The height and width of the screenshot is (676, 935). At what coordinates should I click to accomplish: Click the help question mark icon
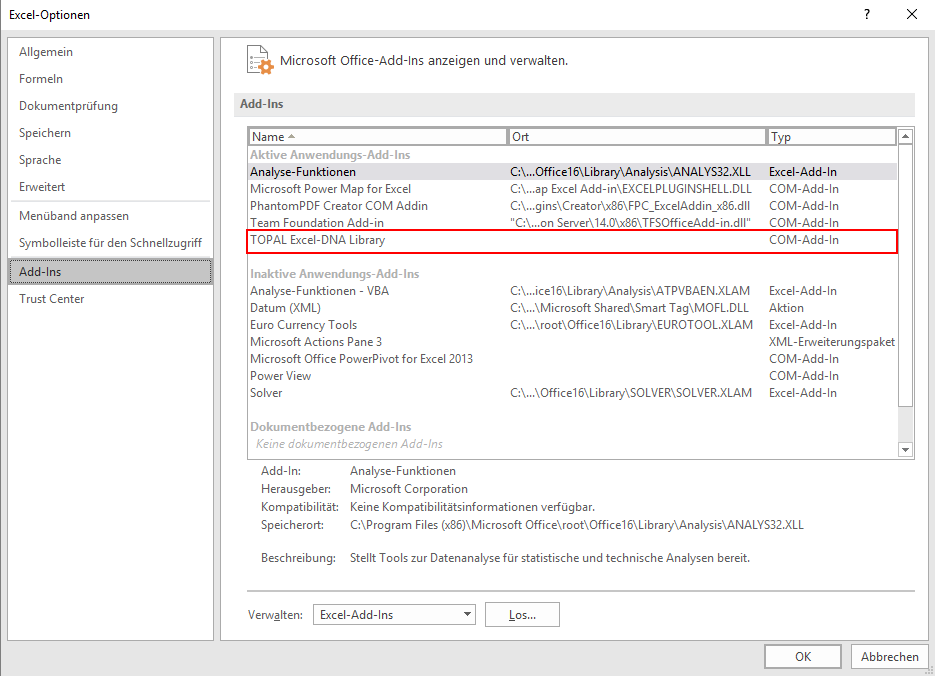point(866,14)
